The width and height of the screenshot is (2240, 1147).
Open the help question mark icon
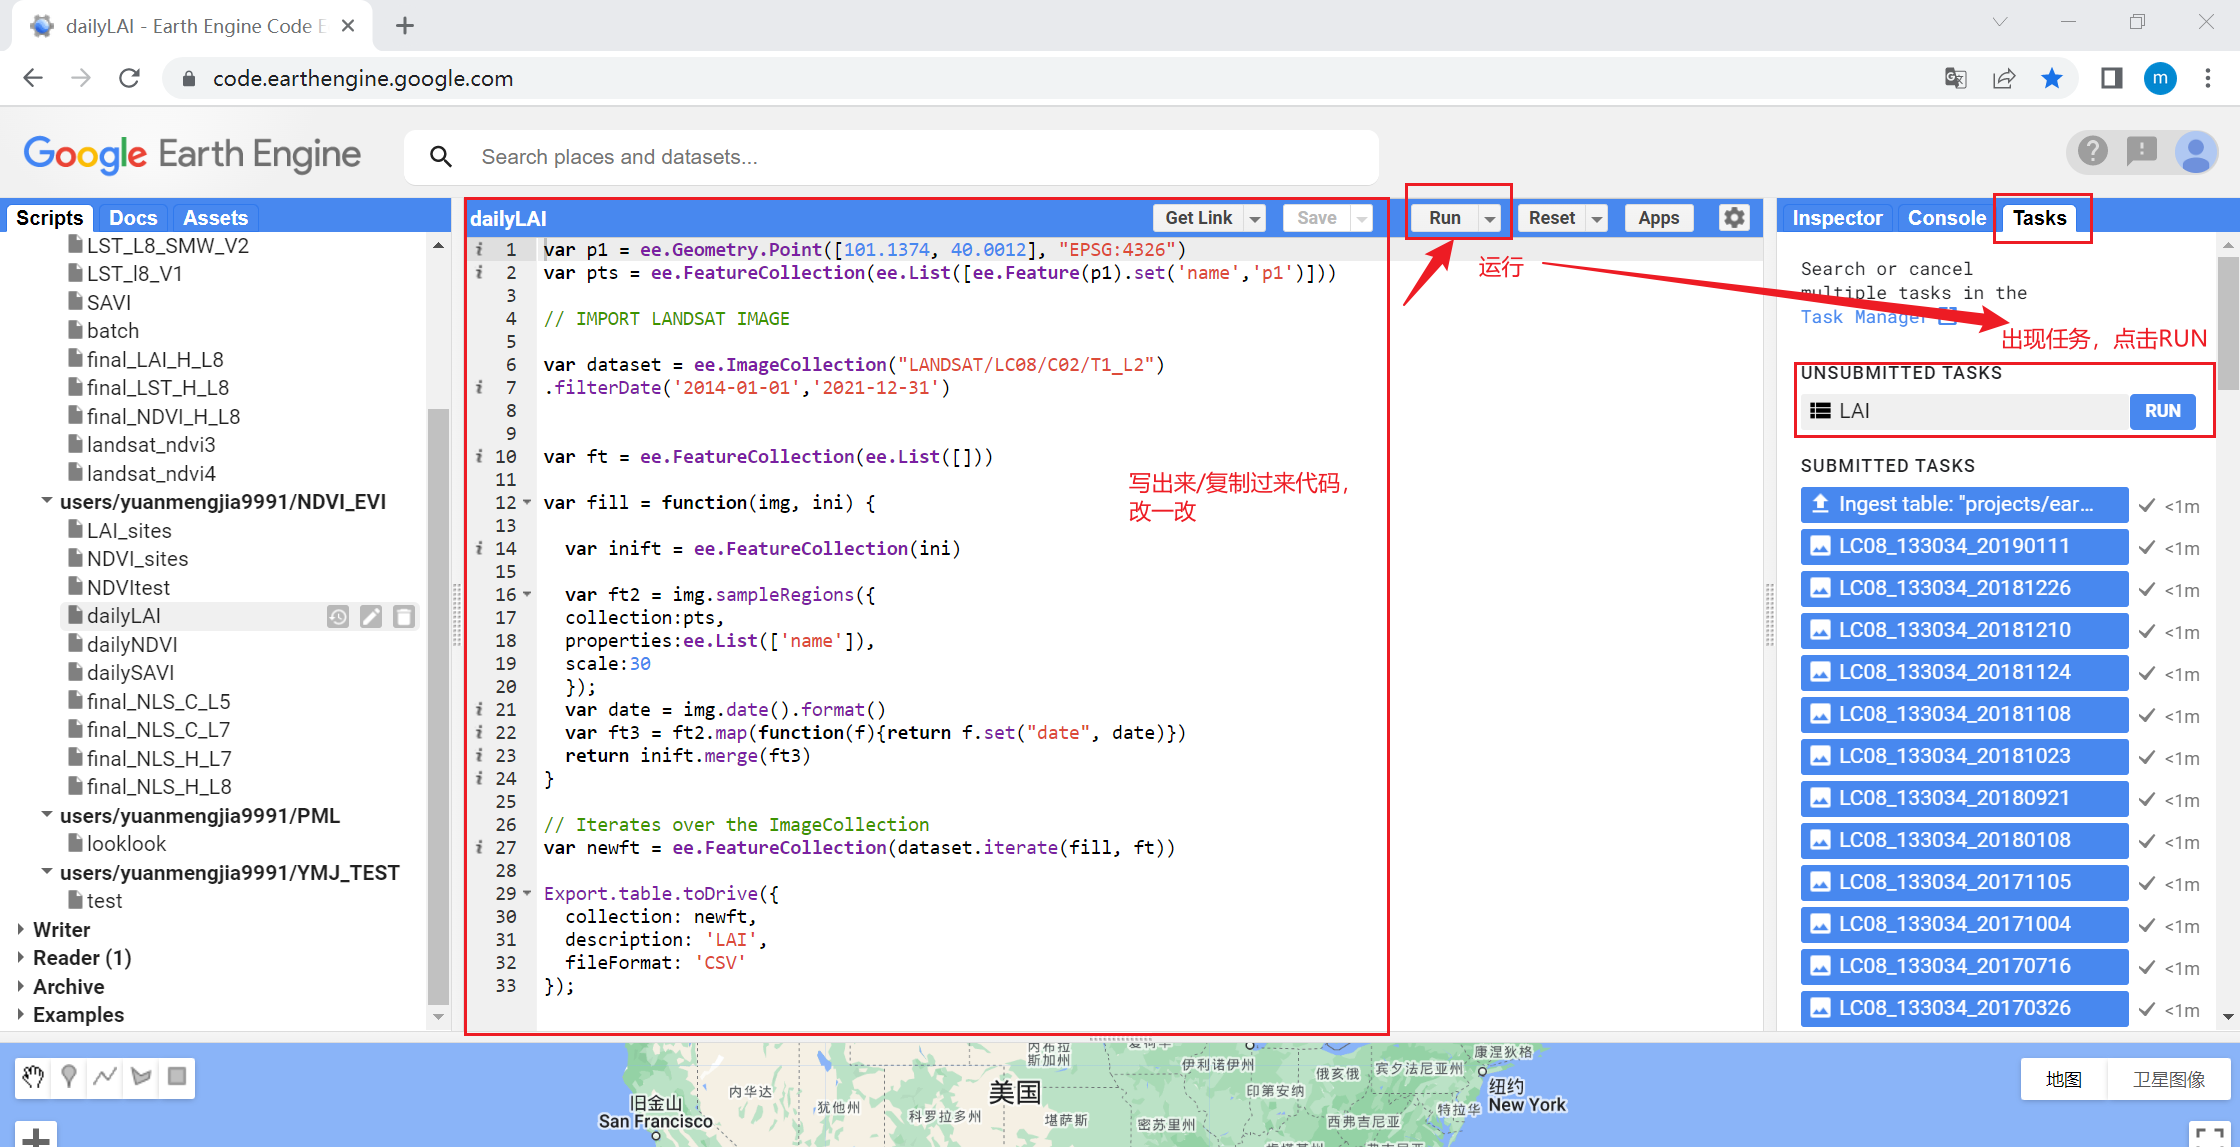(2091, 152)
